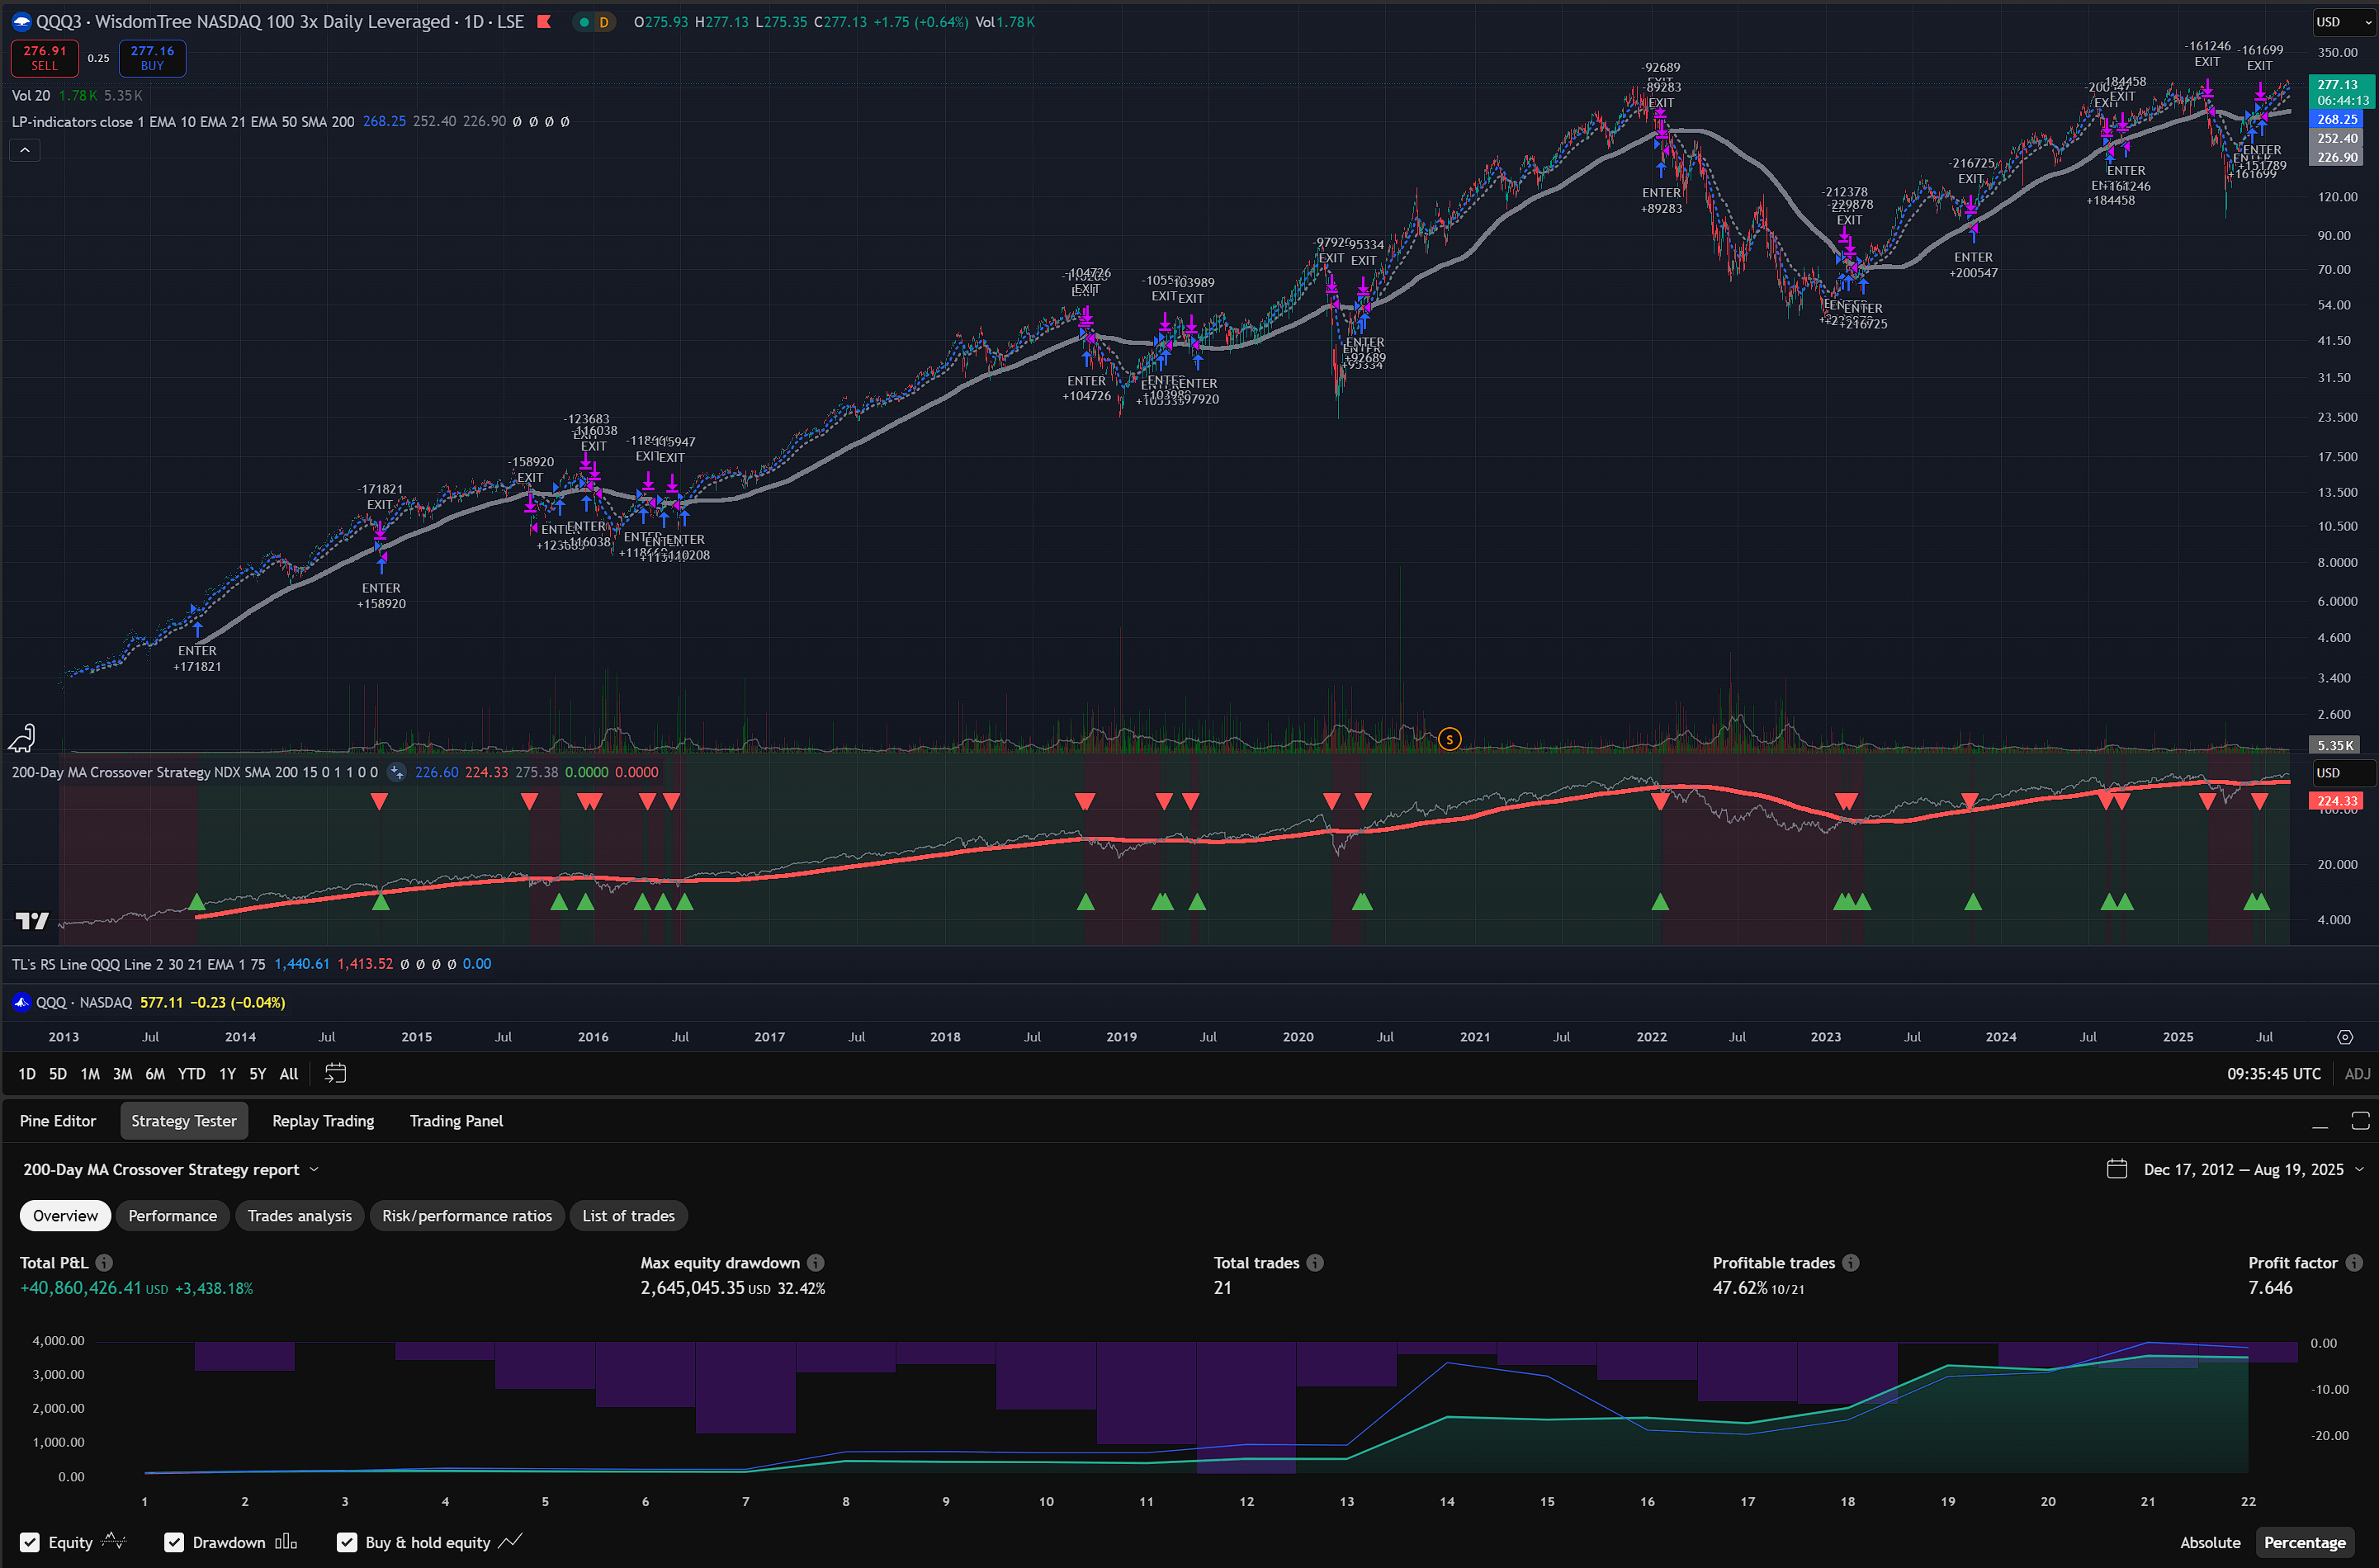Select the Performance report tab
Screen dimensions: 2379x1568
point(172,1216)
